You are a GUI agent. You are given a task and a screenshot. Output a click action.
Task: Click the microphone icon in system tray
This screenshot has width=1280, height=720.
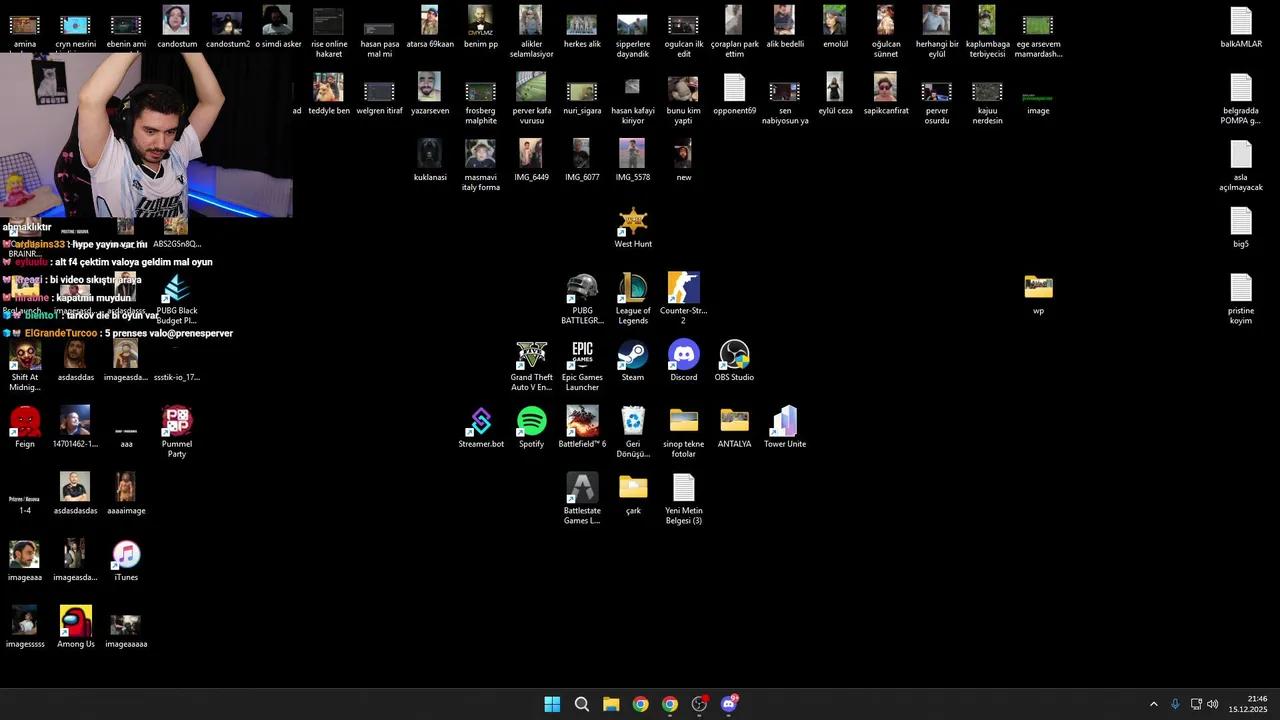pos(1175,704)
